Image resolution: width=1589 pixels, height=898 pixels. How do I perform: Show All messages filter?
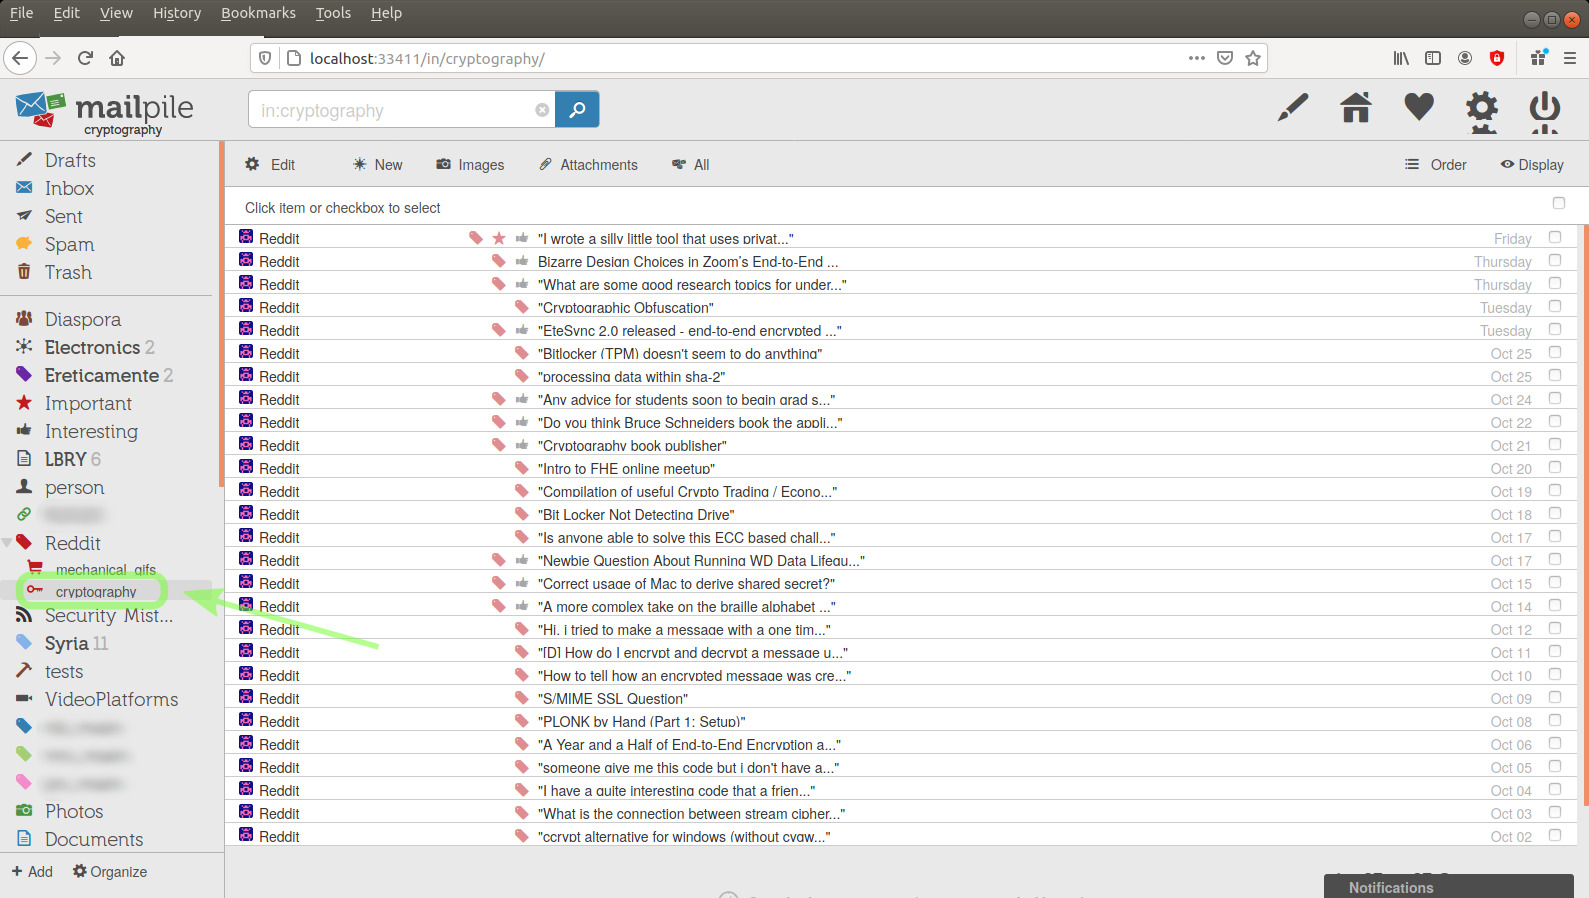coord(690,165)
